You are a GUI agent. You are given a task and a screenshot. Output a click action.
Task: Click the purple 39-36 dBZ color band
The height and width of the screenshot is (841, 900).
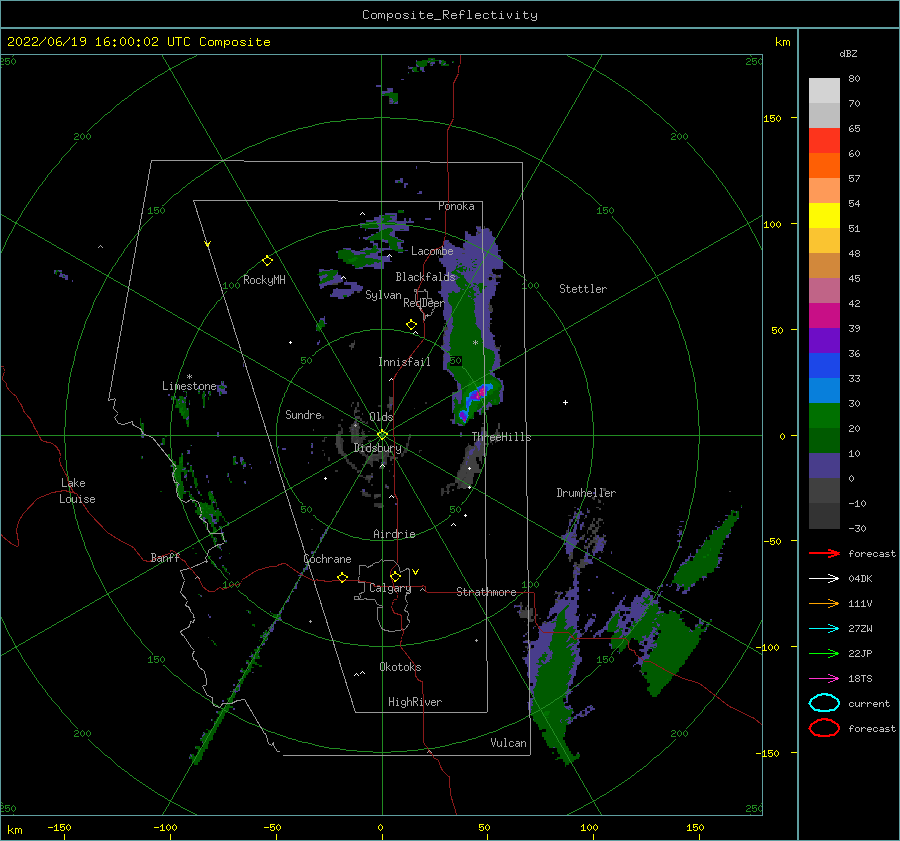pos(824,341)
